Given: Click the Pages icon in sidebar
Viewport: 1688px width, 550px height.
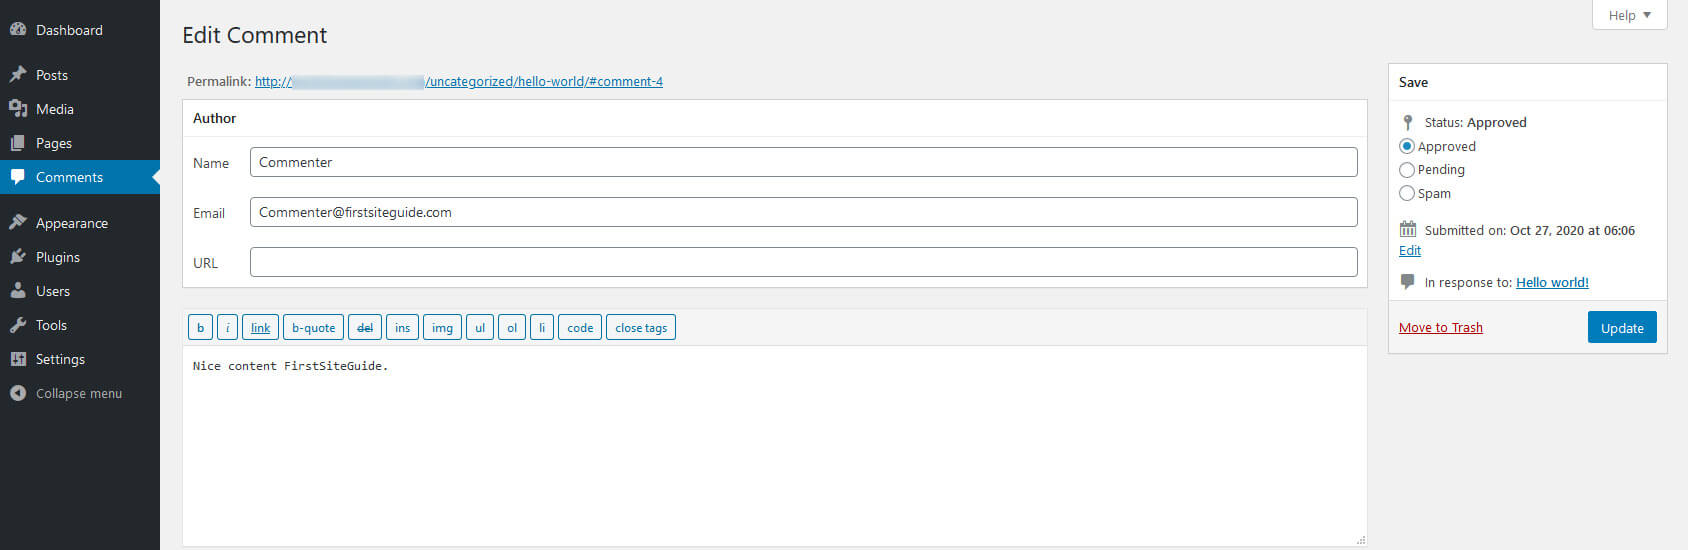Looking at the screenshot, I should [17, 143].
